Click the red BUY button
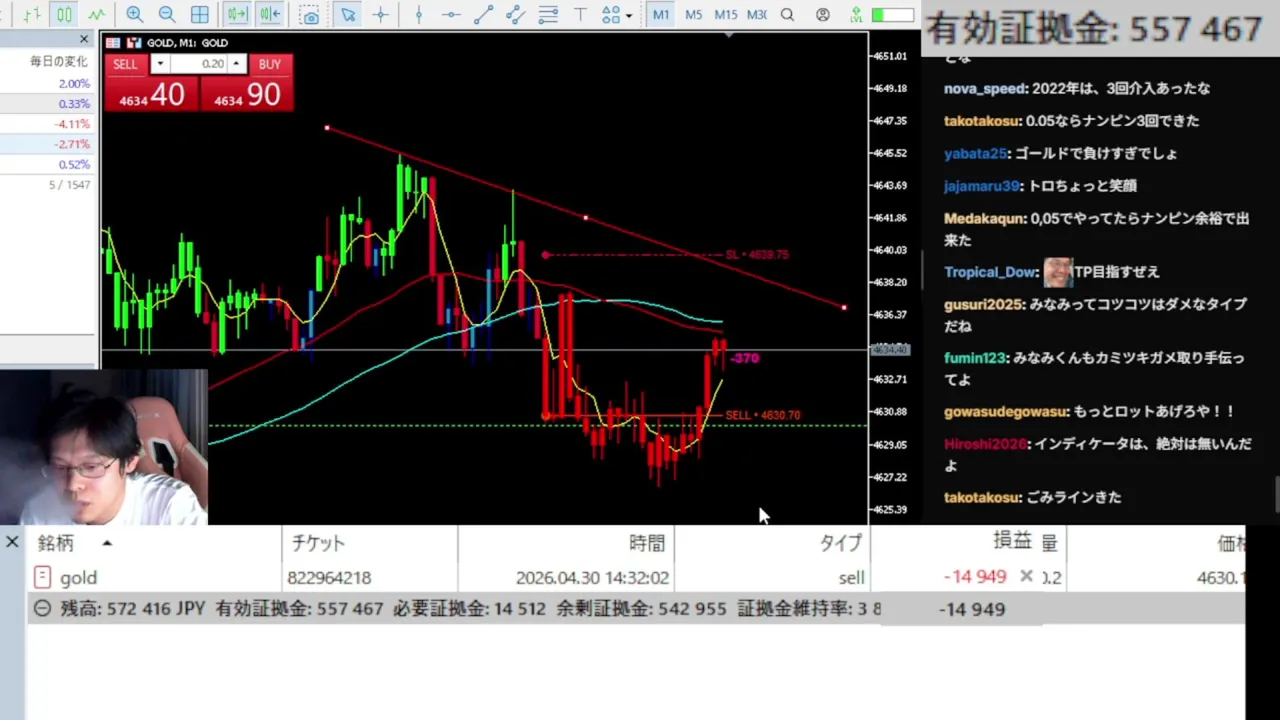The width and height of the screenshot is (1280, 720). point(269,64)
